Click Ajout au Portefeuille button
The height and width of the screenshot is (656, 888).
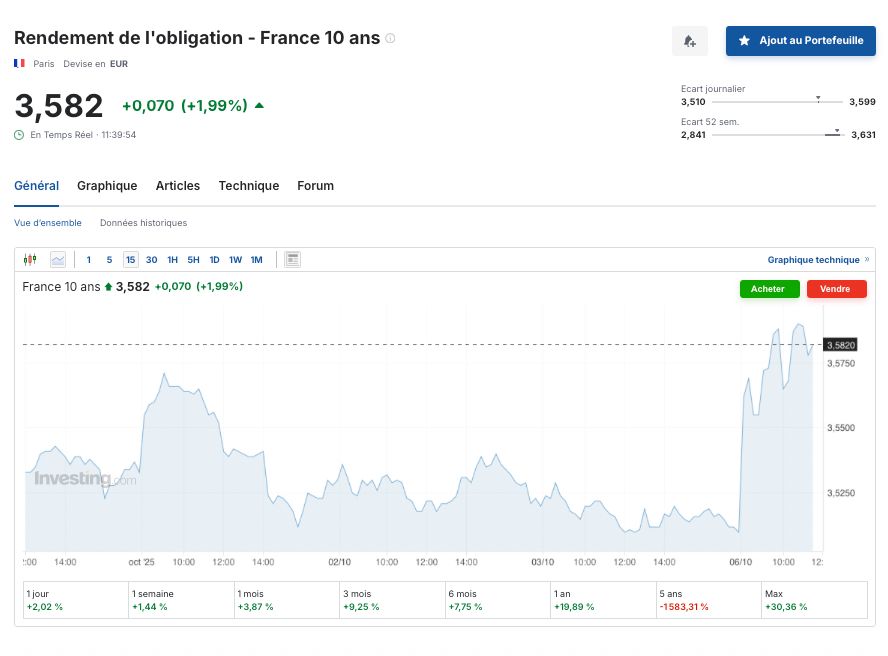click(x=801, y=41)
